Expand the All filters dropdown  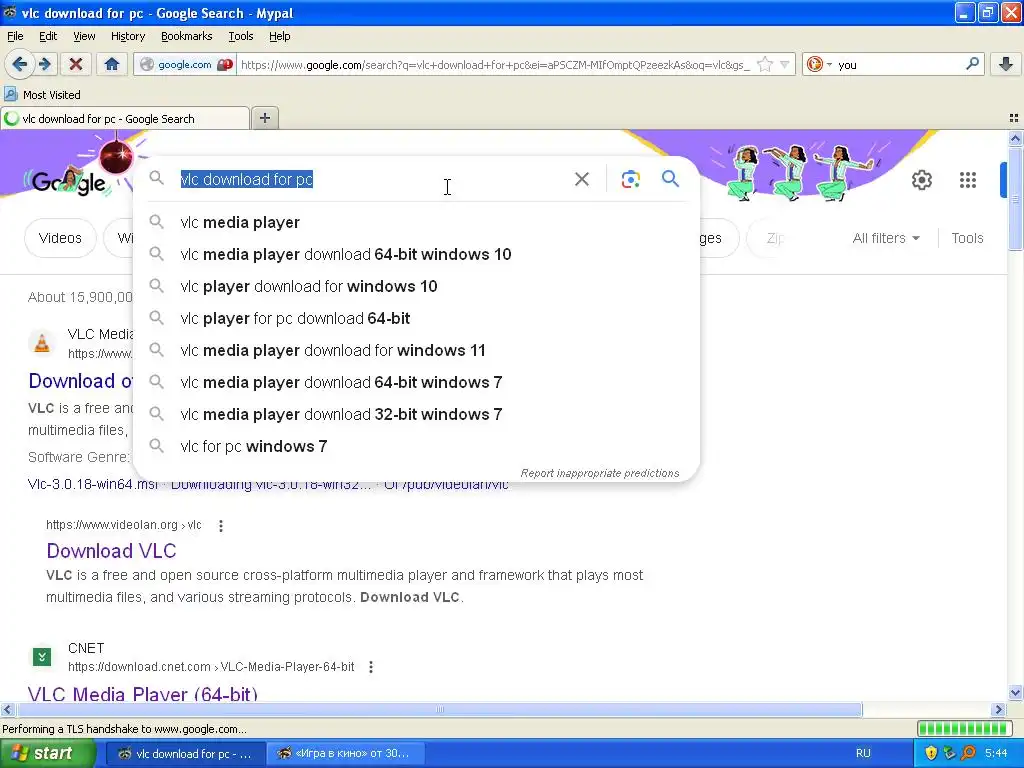(x=886, y=238)
